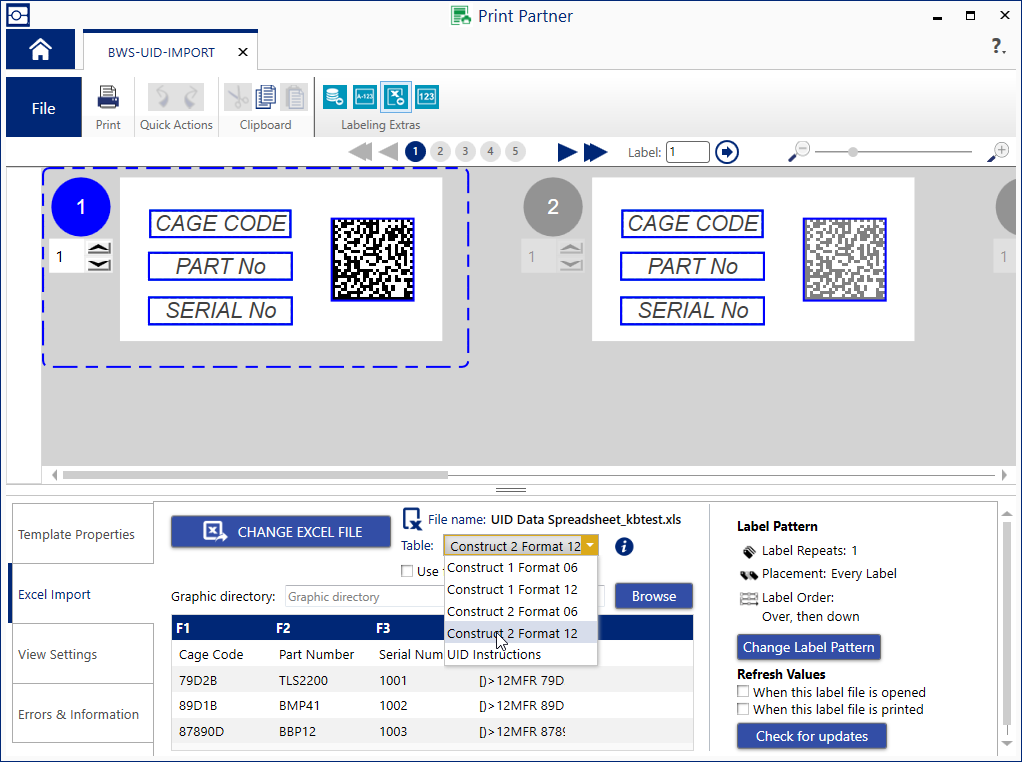Select 'Construct 1 Format 06' from list
1022x762 pixels.
click(x=512, y=568)
